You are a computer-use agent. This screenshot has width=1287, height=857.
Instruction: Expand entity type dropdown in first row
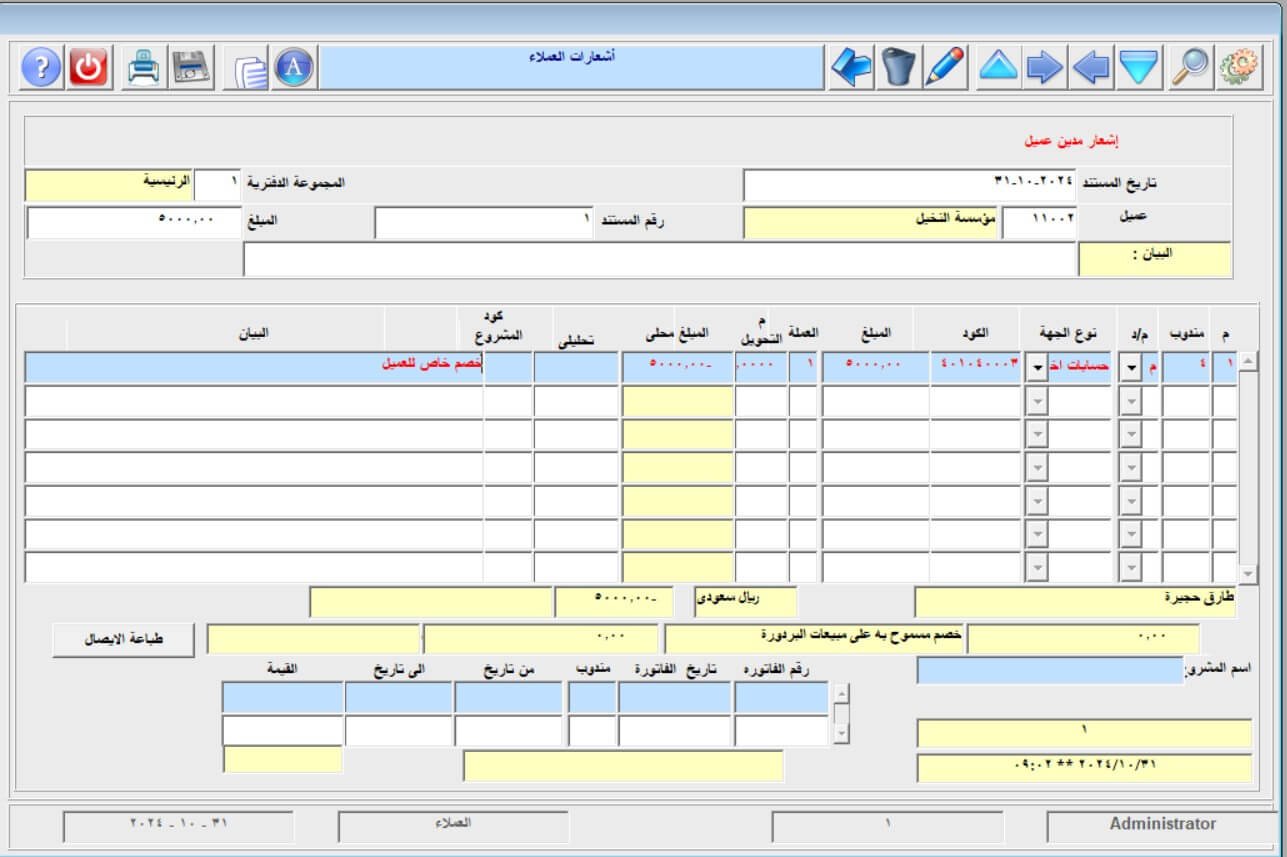[x=1037, y=368]
